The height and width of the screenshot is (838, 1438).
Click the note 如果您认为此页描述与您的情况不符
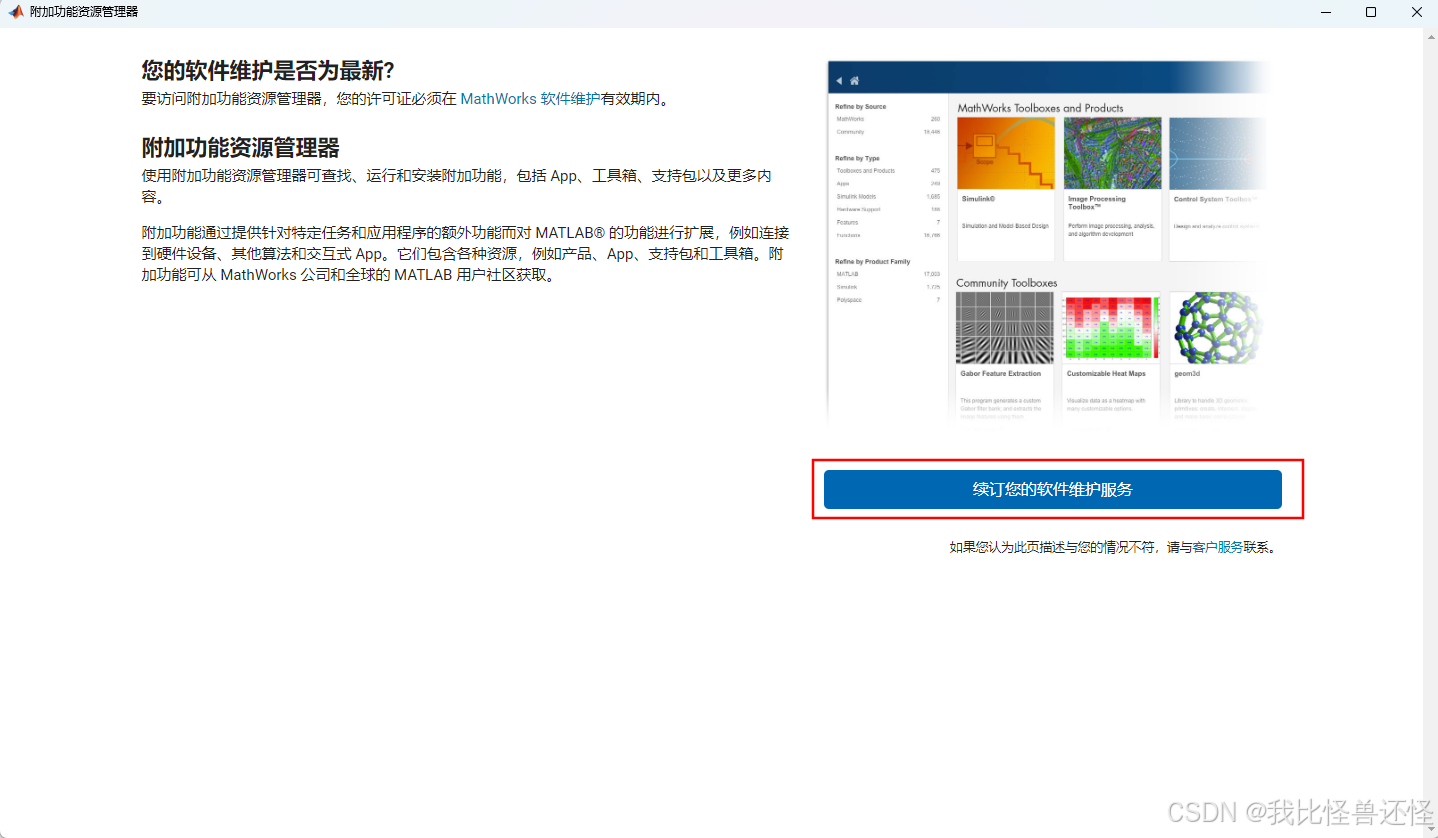pos(1113,547)
